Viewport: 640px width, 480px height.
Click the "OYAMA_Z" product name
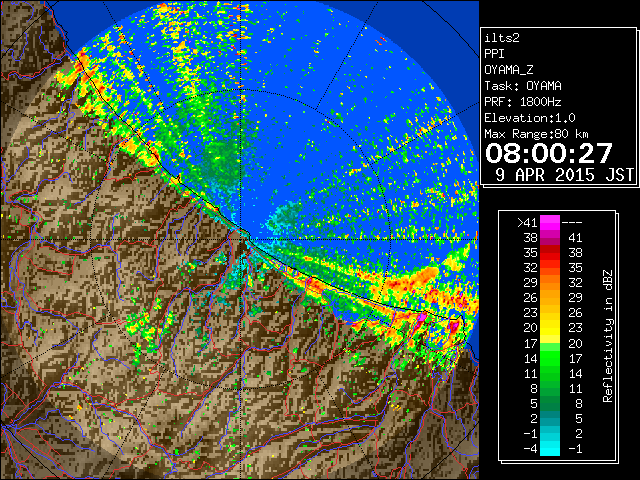[x=509, y=70]
